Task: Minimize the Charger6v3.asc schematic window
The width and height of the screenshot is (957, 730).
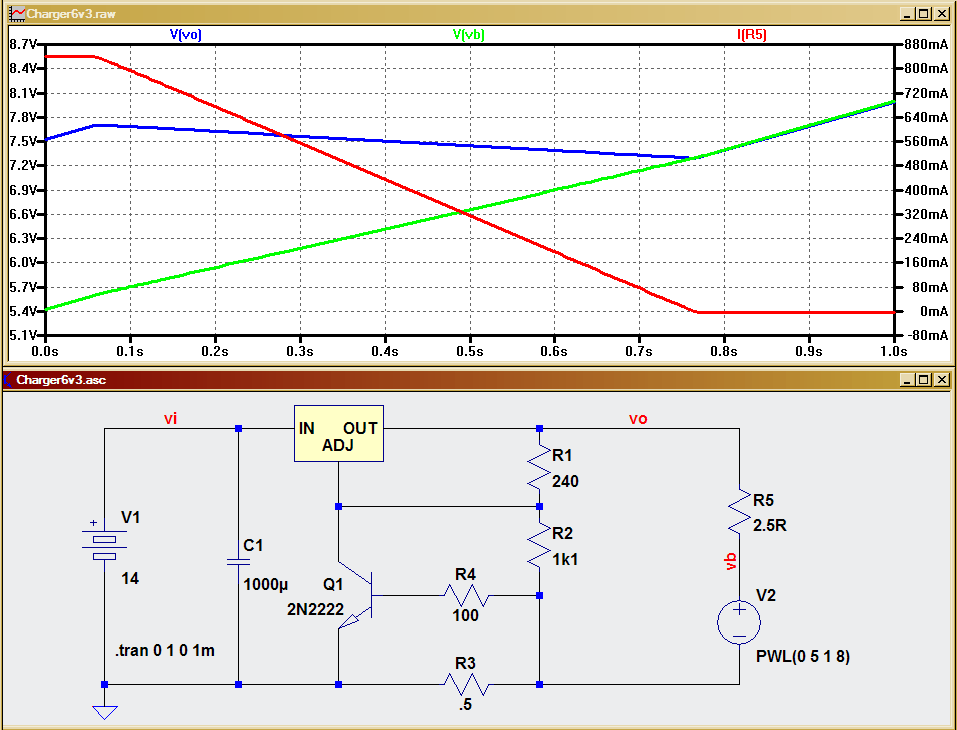Action: tap(907, 380)
